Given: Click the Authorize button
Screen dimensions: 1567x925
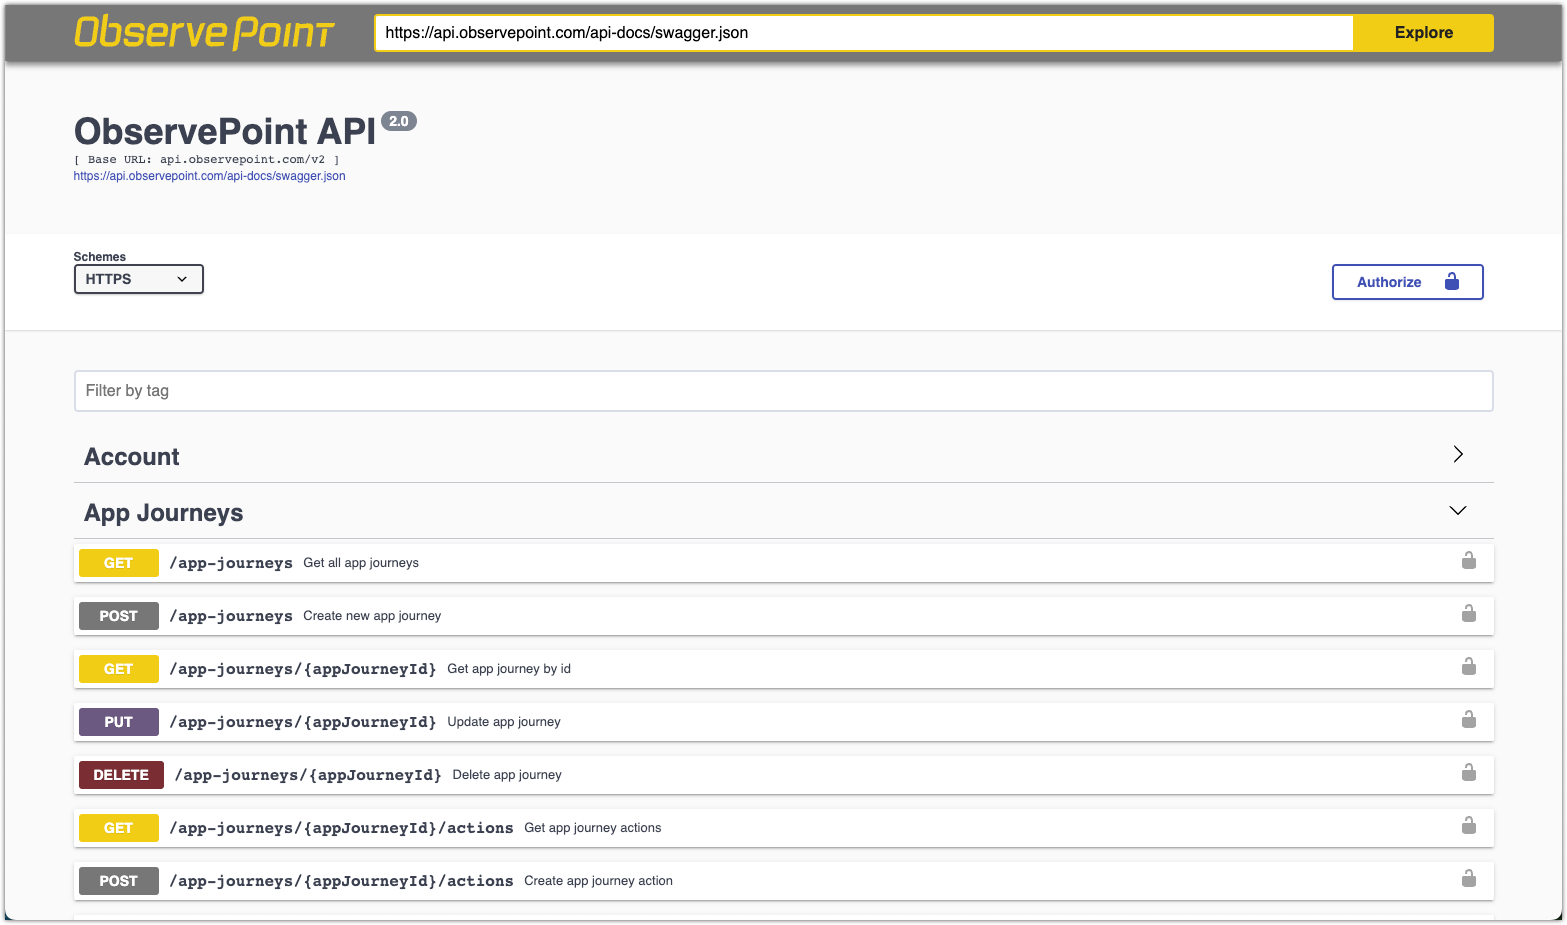Looking at the screenshot, I should (1408, 282).
